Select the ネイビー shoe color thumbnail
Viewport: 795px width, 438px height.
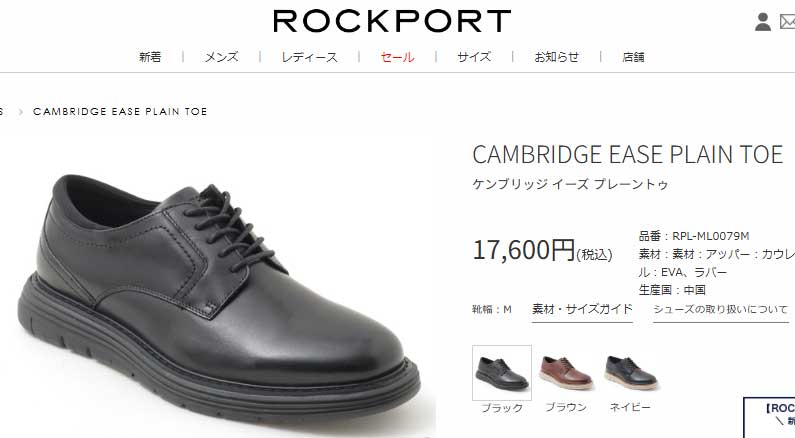tap(630, 373)
